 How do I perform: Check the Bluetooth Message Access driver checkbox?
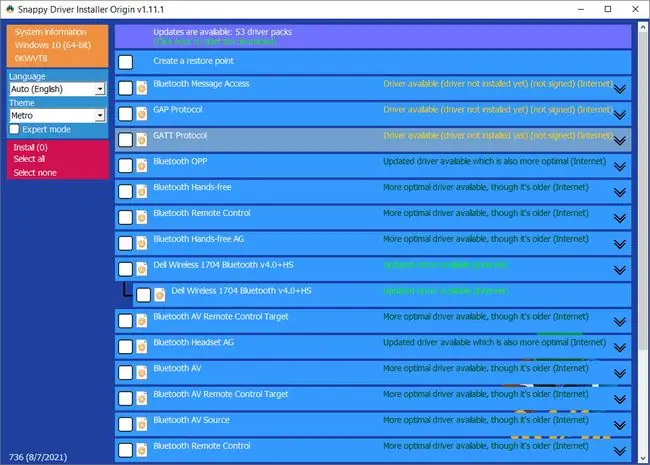[125, 88]
